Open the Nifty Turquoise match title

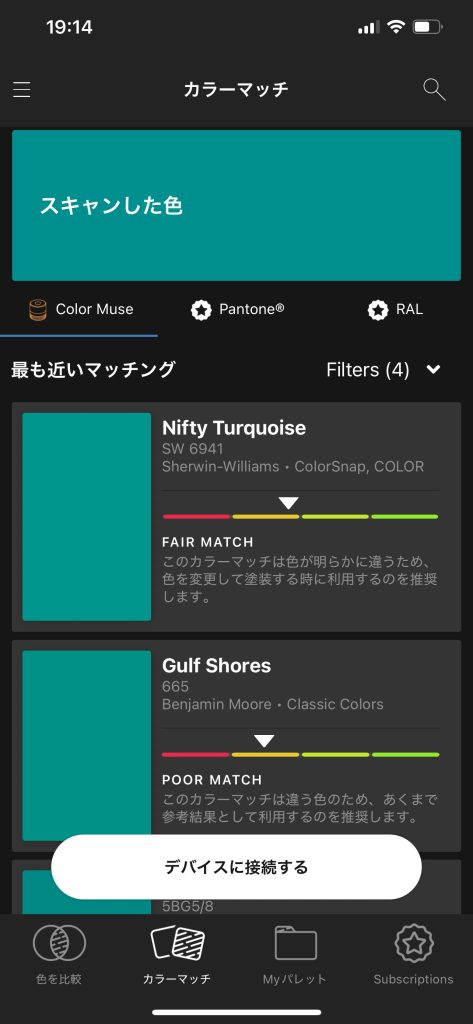point(234,428)
